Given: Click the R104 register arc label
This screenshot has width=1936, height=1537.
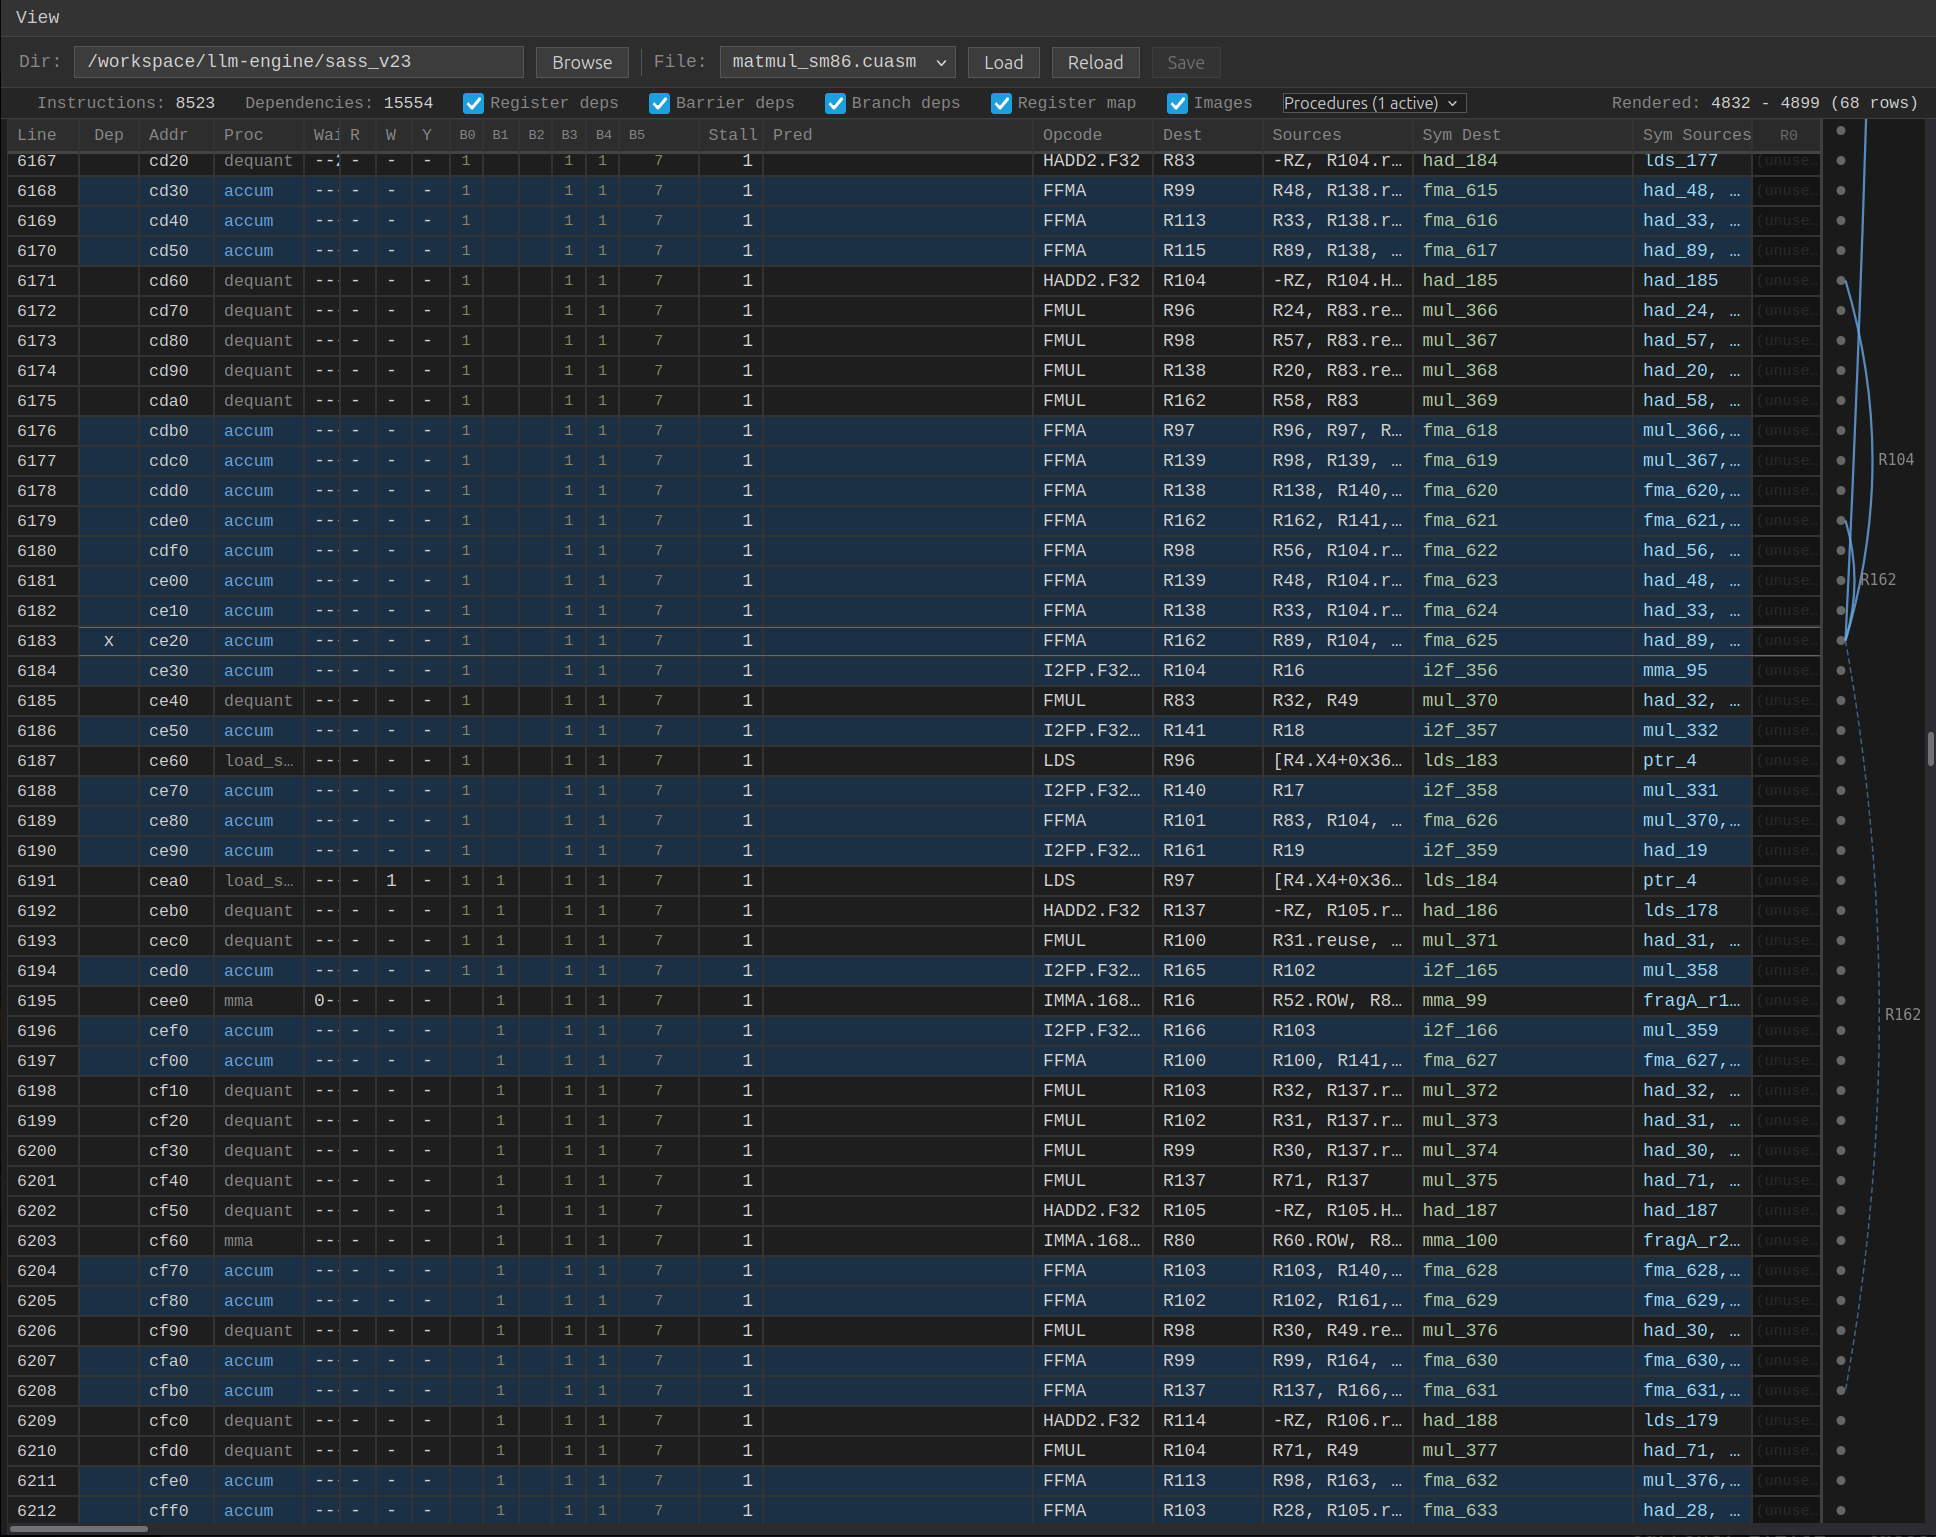Looking at the screenshot, I should [1895, 460].
